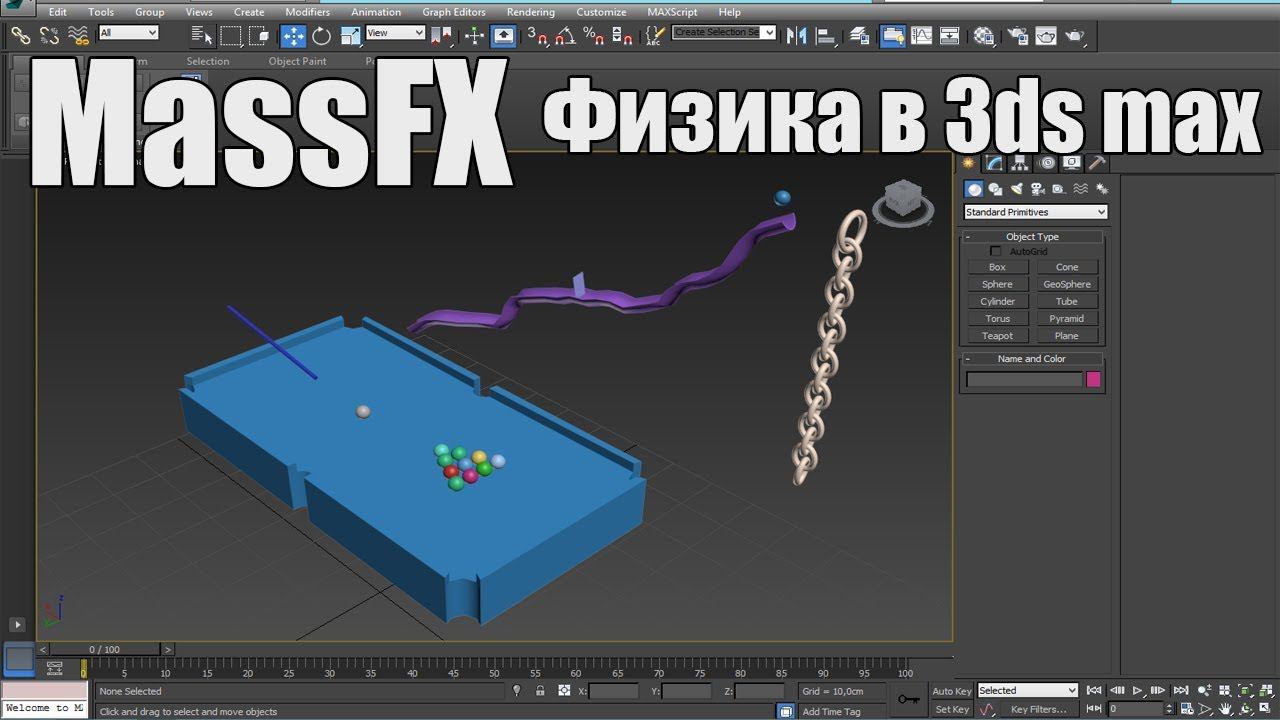Click the Key Filters button

pyautogui.click(x=1038, y=709)
